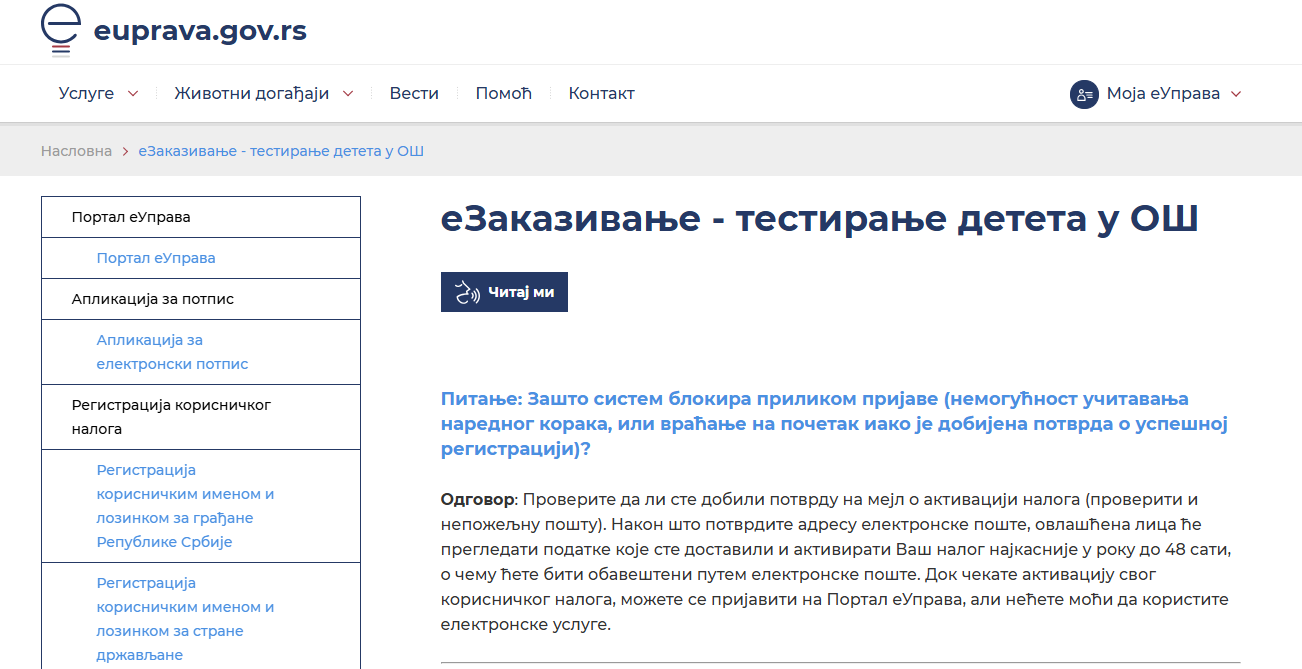
Task: Open the Моја еУправа dropdown arrow
Action: 1236,94
